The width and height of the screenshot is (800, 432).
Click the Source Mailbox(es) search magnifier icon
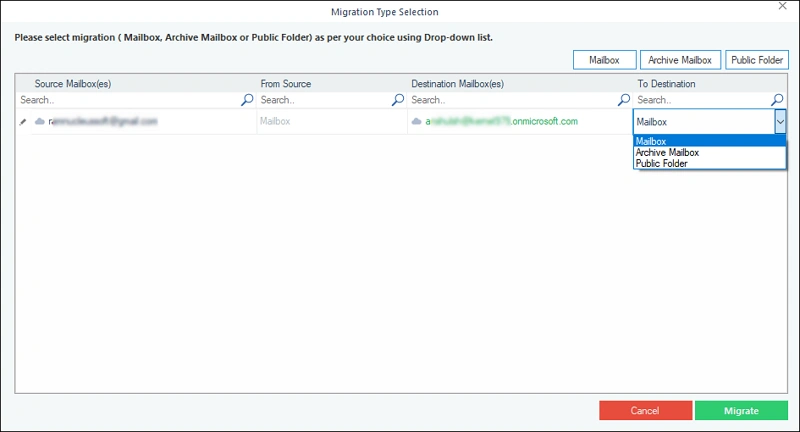click(x=247, y=100)
